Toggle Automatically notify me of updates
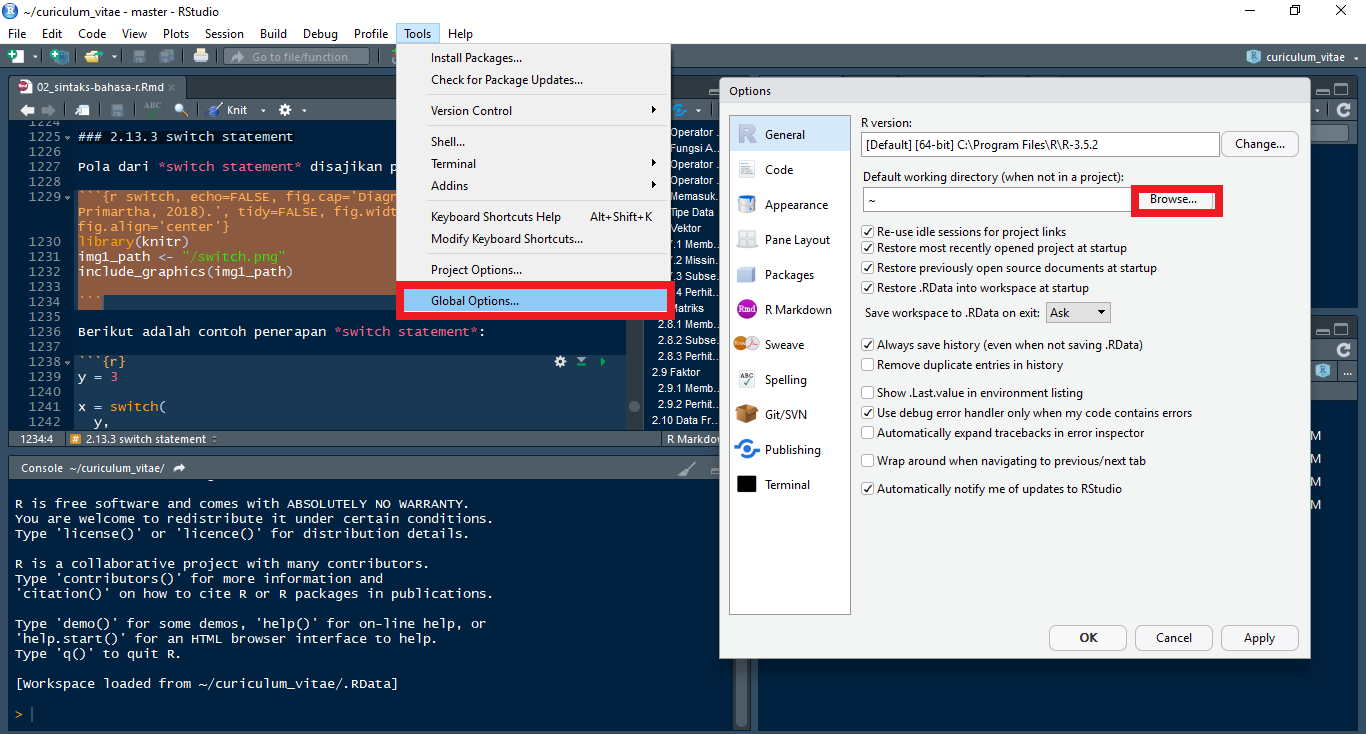Image resolution: width=1366 pixels, height=734 pixels. [x=868, y=489]
